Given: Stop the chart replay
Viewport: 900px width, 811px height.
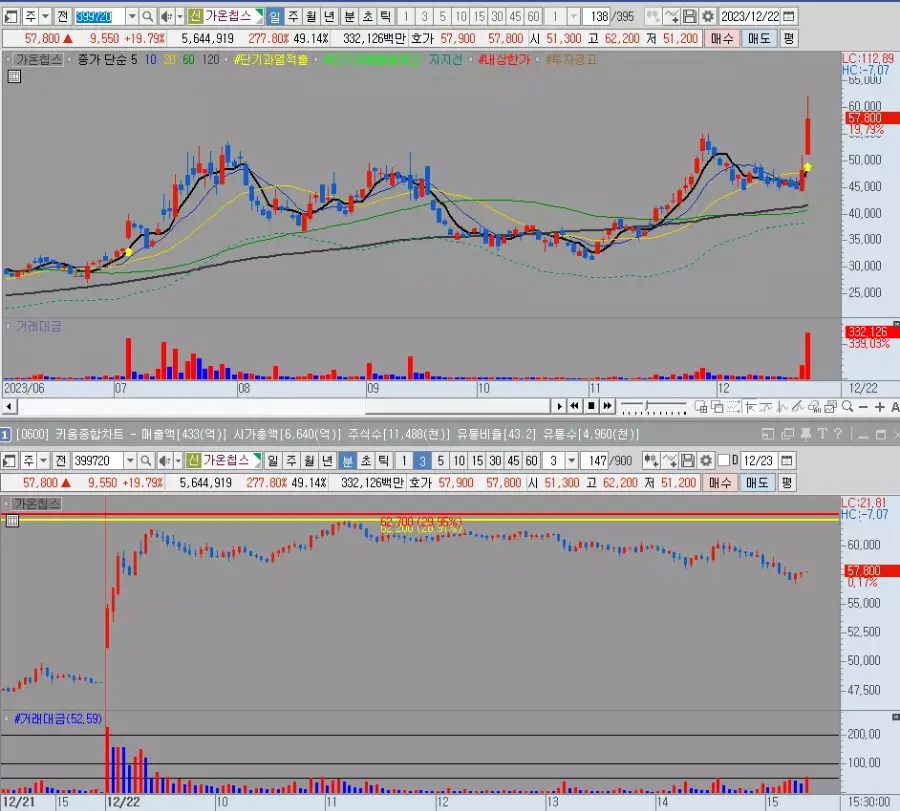Looking at the screenshot, I should 591,406.
